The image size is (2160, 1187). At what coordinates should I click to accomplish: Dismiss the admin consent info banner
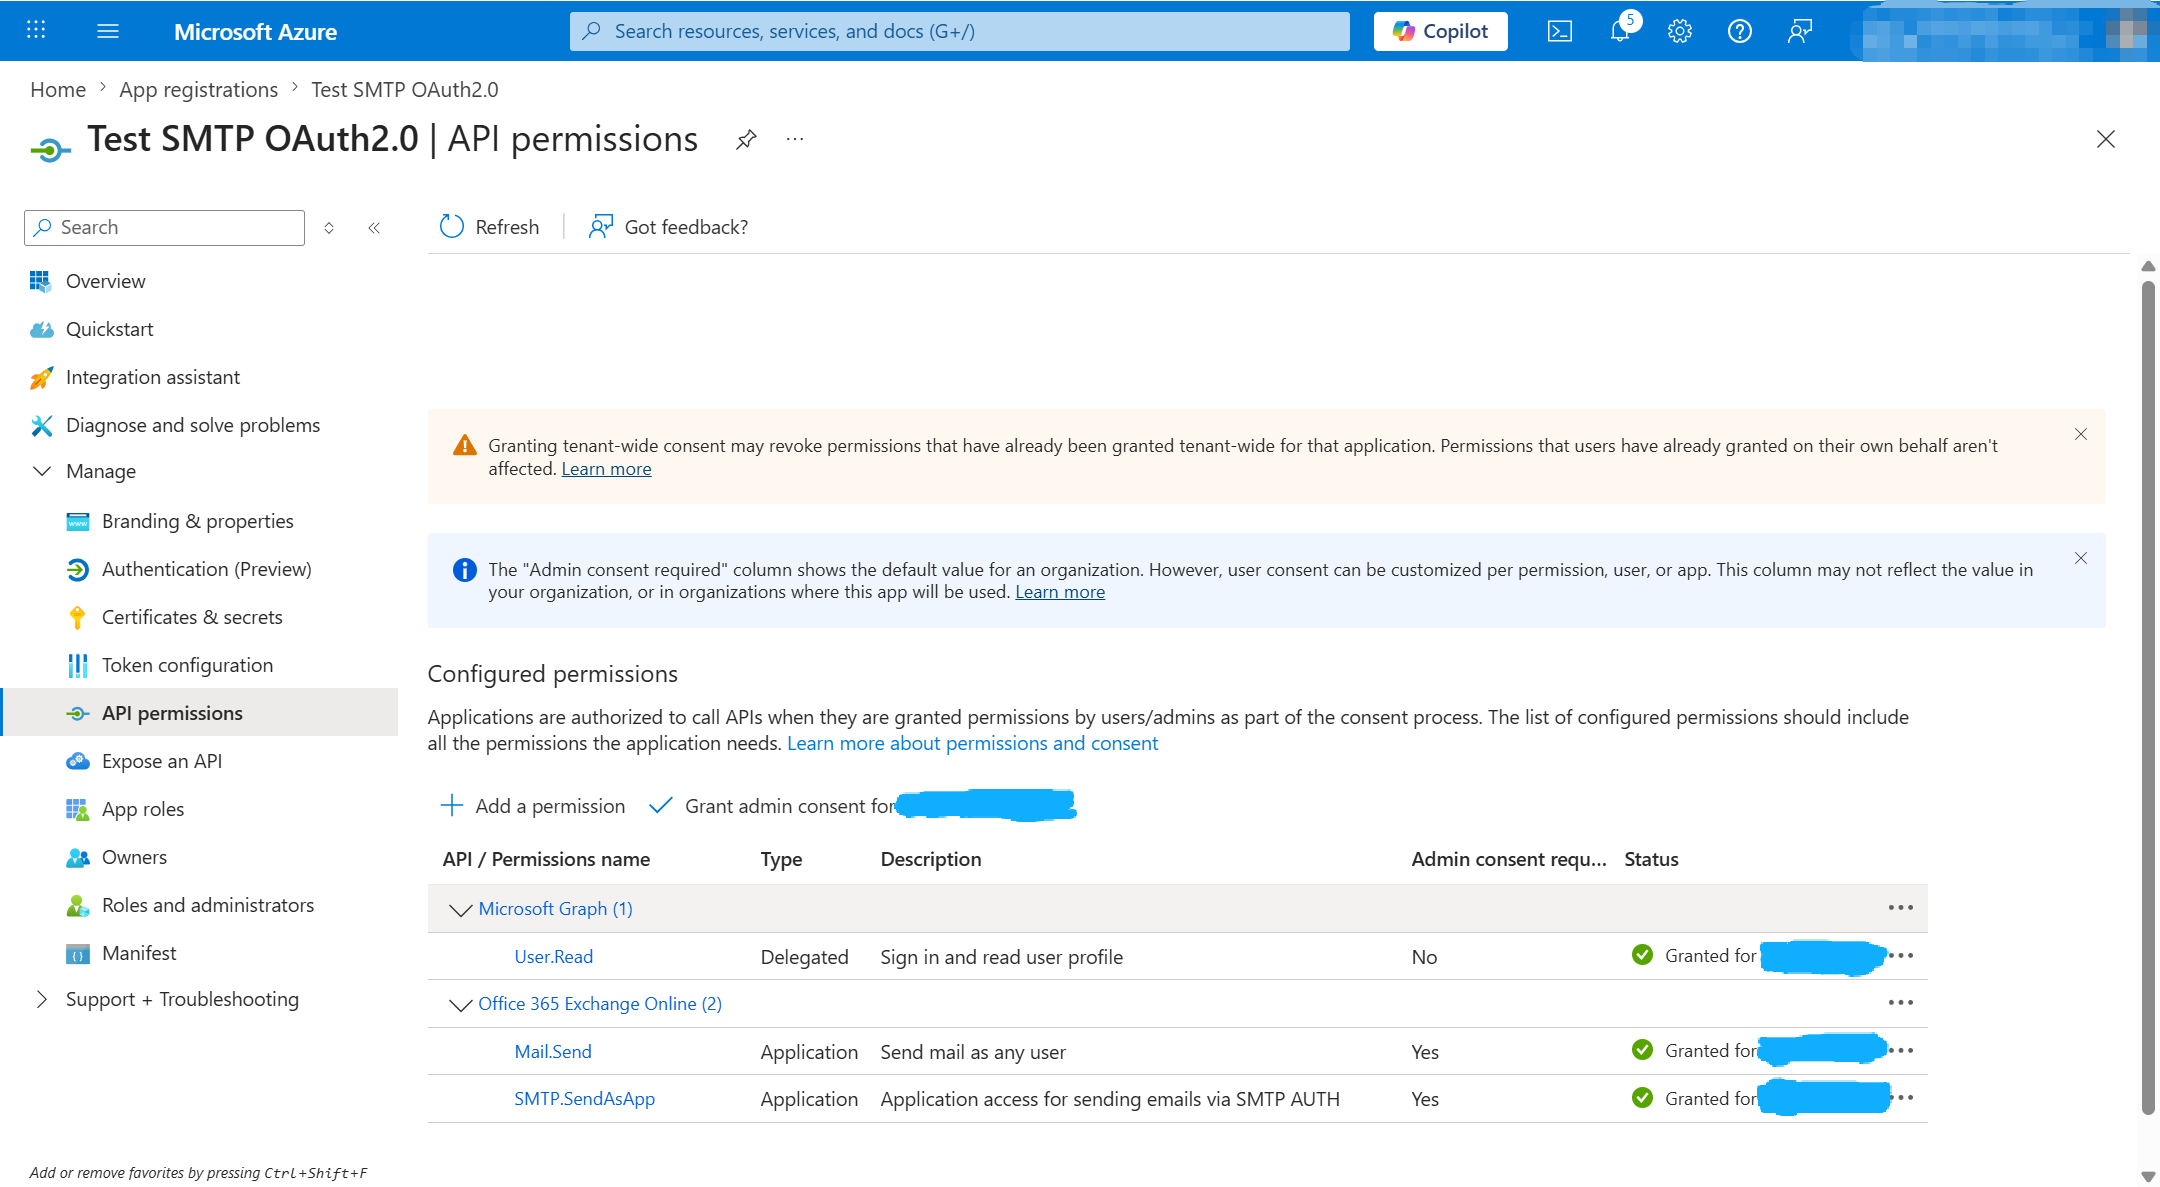click(2081, 558)
